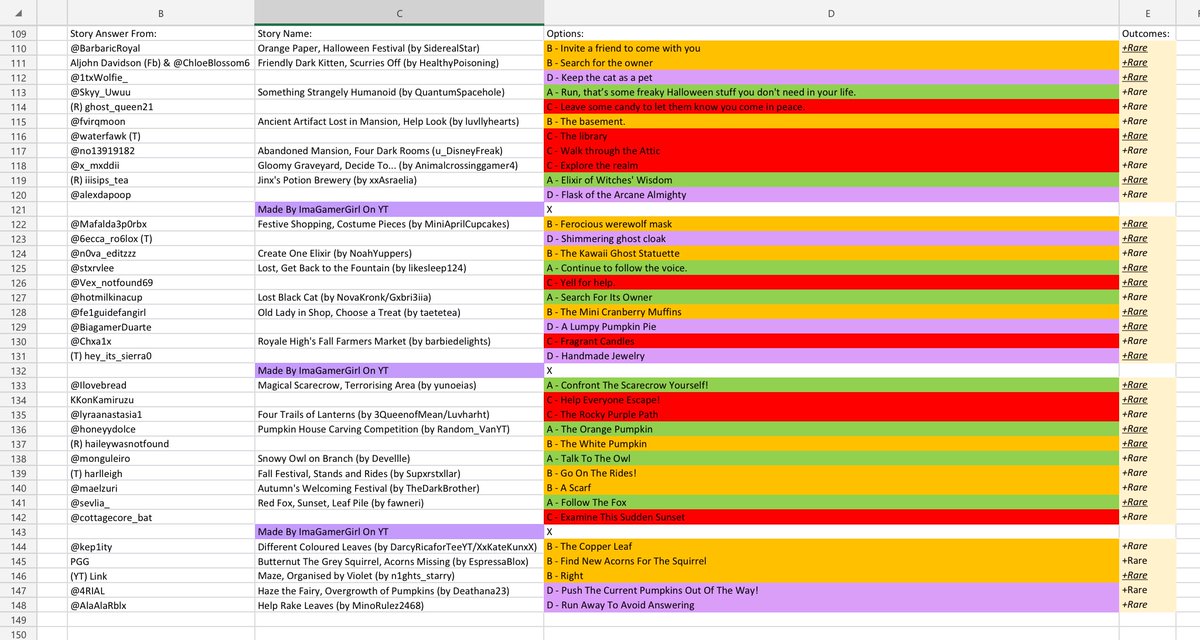Click 'B - The Copper Leaf' cell
This screenshot has height=640, width=1200.
[x=831, y=546]
